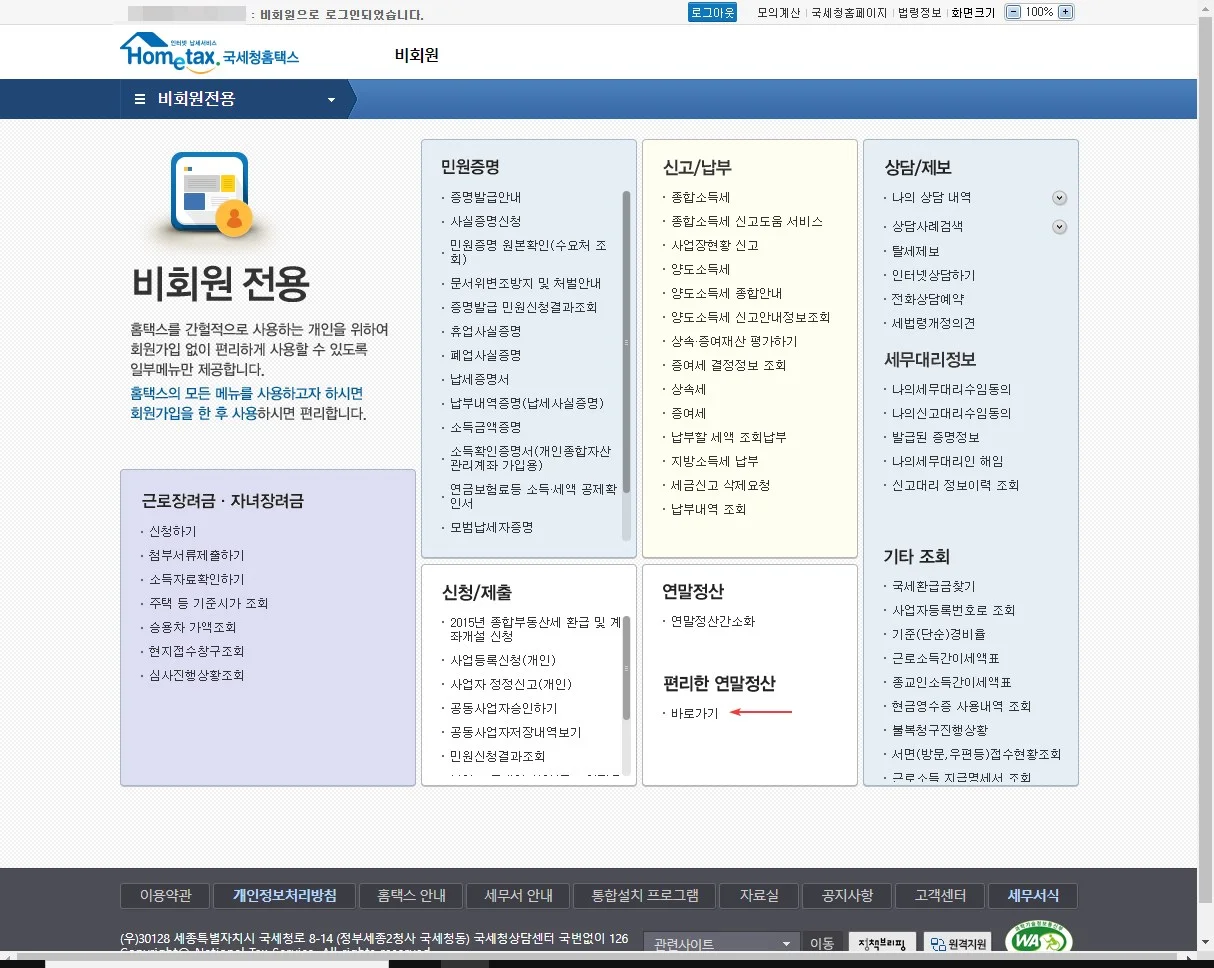Open 종합소득세 link
This screenshot has height=968, width=1214.
click(x=700, y=197)
